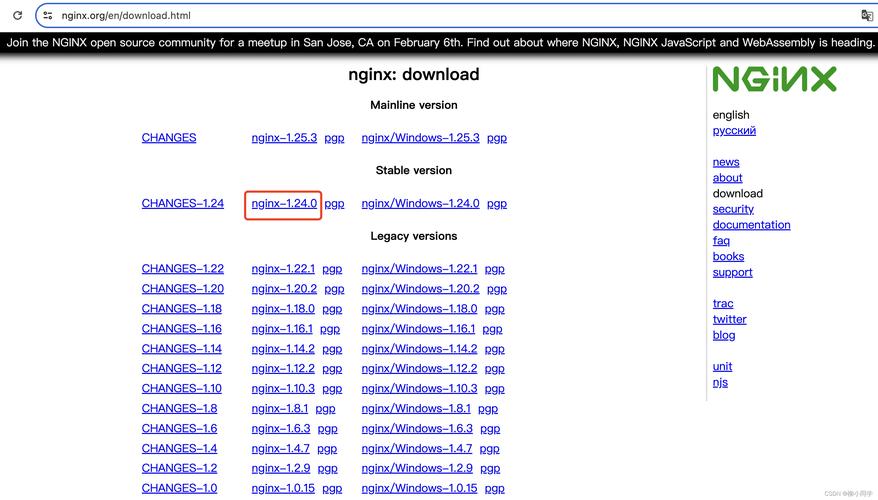
Task: Download nginx/Windows-1.22.1
Action: 419,269
